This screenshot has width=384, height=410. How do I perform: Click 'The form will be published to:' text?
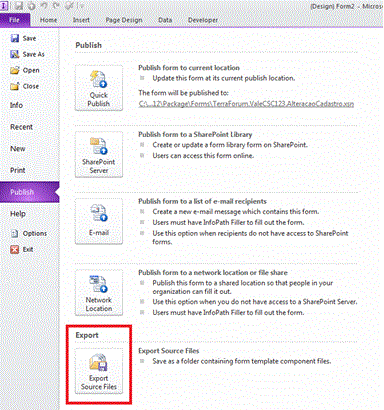pos(183,93)
